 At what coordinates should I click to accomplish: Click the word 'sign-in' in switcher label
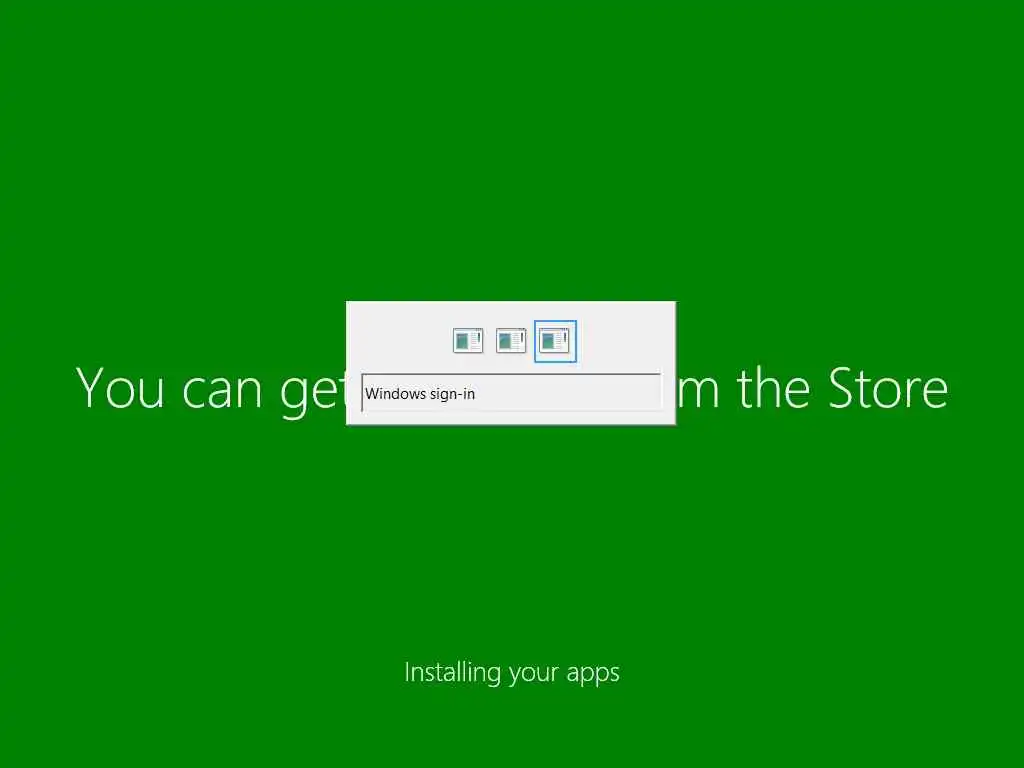click(453, 394)
